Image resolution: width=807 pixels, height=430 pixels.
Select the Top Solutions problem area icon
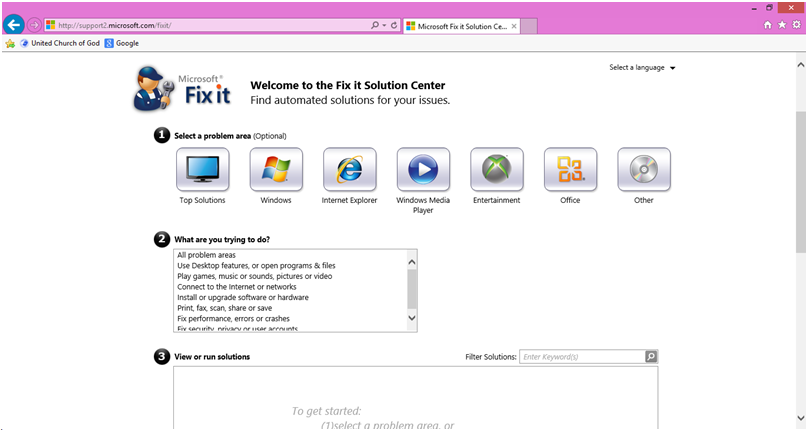coord(203,169)
